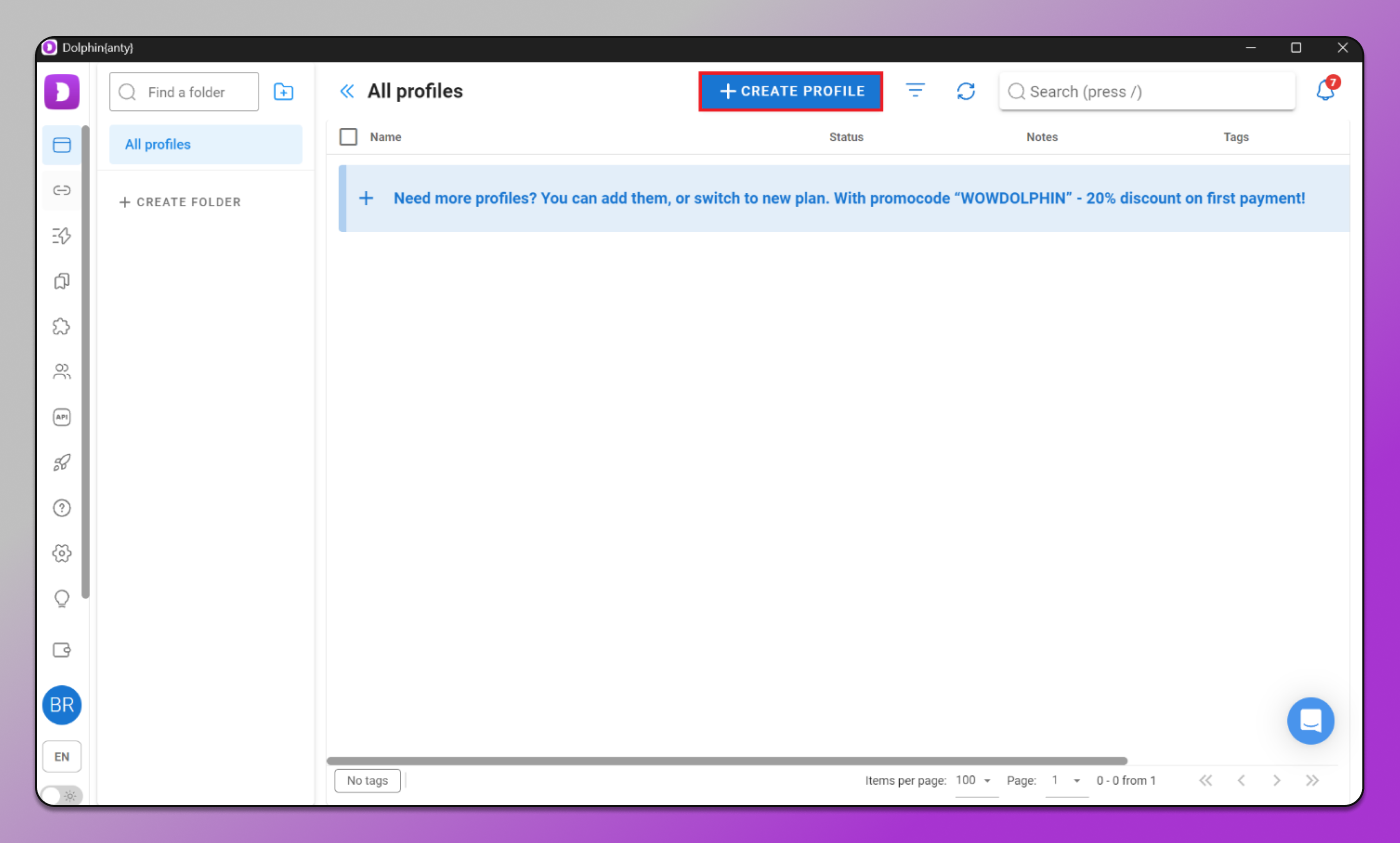Sort by the Status column header

[x=846, y=137]
